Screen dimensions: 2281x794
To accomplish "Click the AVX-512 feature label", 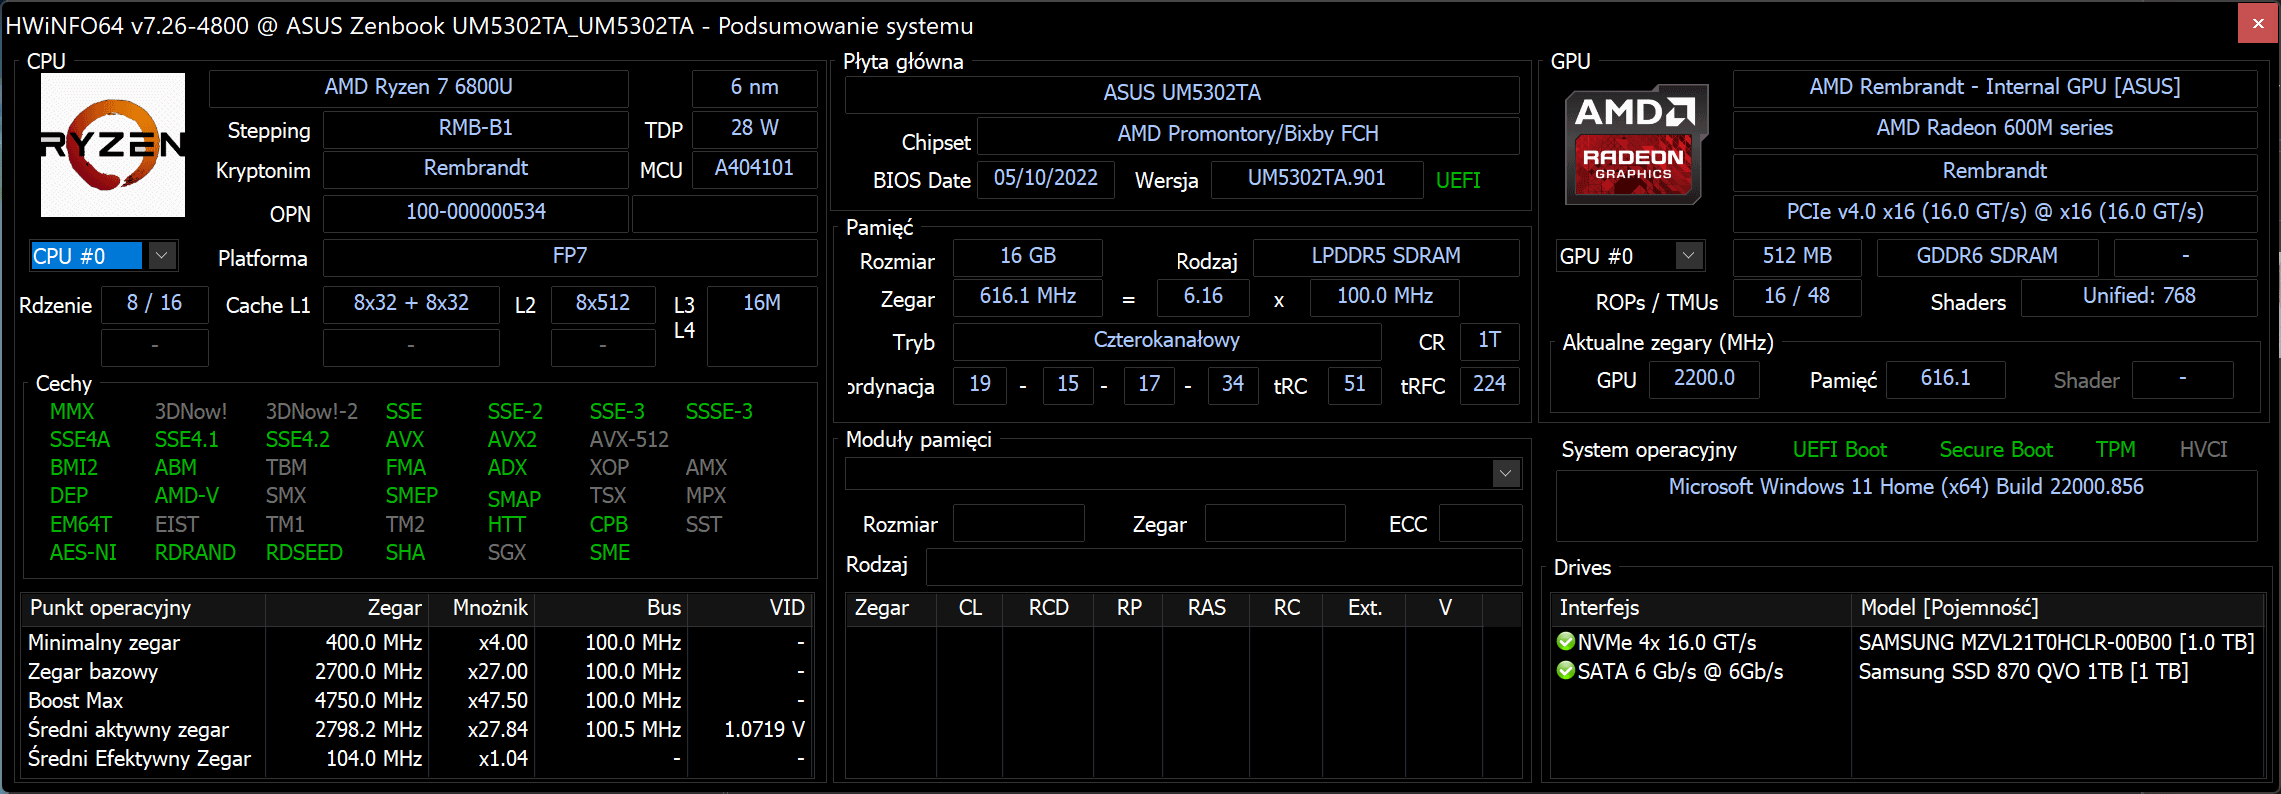I will point(629,439).
